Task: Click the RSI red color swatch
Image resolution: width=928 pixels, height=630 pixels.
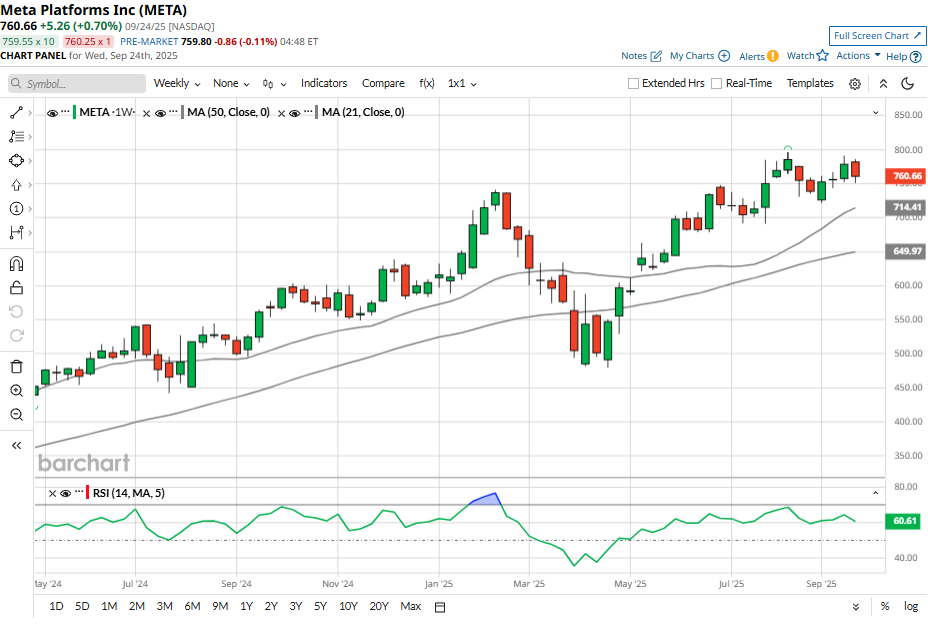Action: click(x=88, y=492)
